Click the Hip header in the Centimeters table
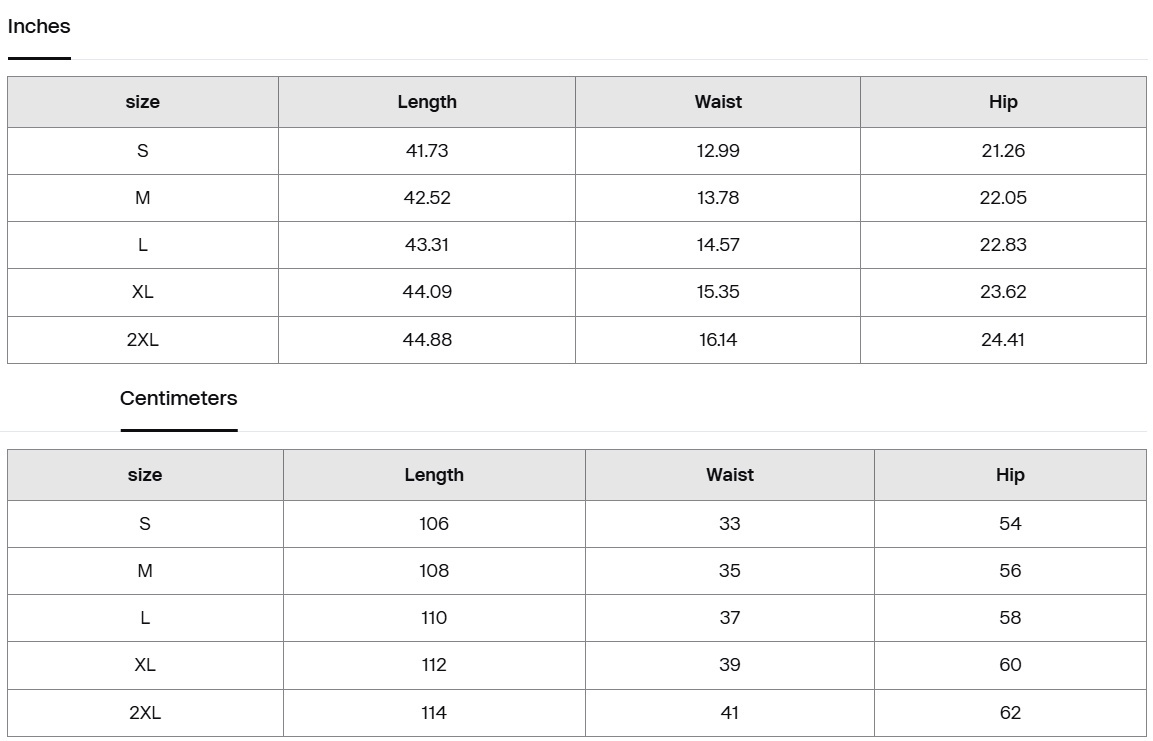This screenshot has width=1153, height=741. click(x=1010, y=475)
